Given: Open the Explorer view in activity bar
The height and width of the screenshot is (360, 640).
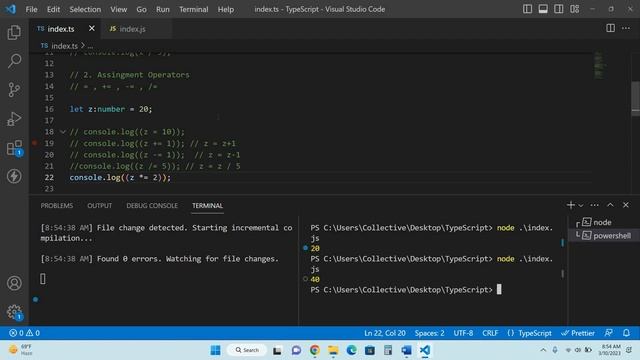Looking at the screenshot, I should coord(14,32).
